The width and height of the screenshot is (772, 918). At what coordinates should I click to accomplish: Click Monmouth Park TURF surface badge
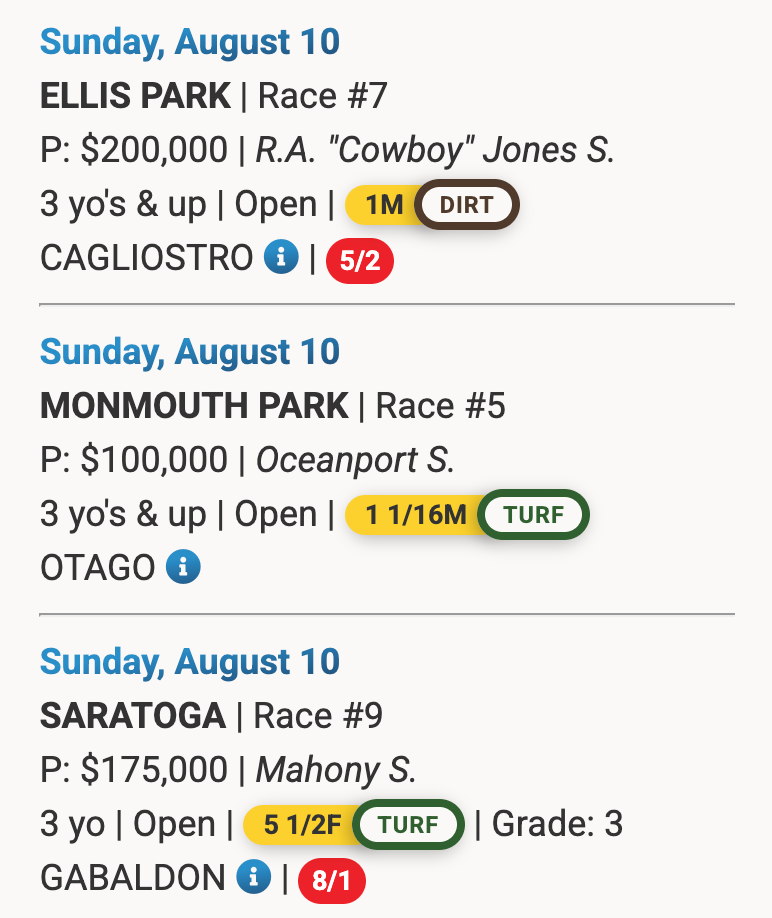click(533, 516)
